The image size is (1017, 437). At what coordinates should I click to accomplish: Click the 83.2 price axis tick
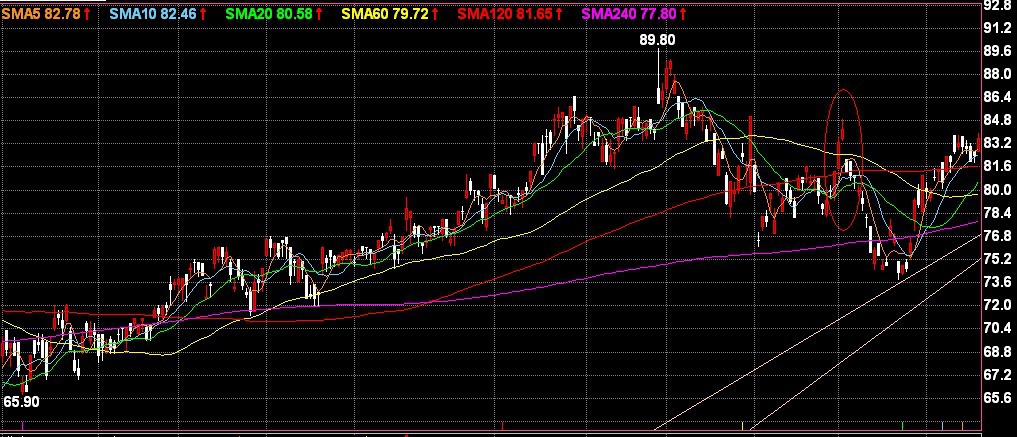[997, 143]
